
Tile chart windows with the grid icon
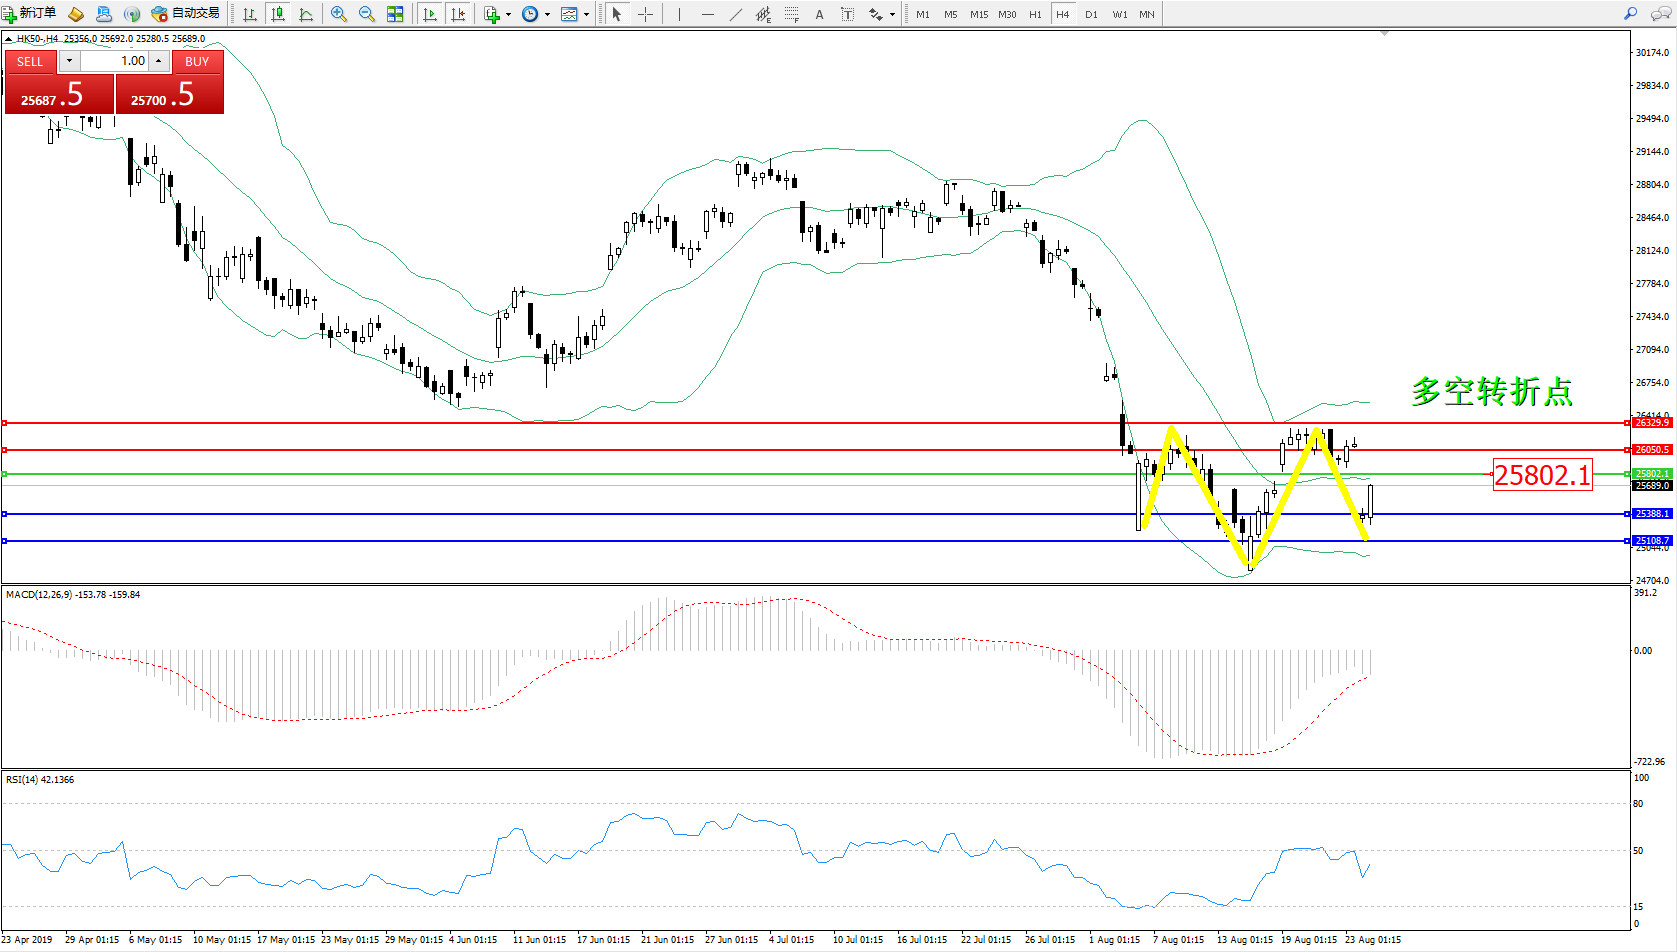click(x=395, y=14)
